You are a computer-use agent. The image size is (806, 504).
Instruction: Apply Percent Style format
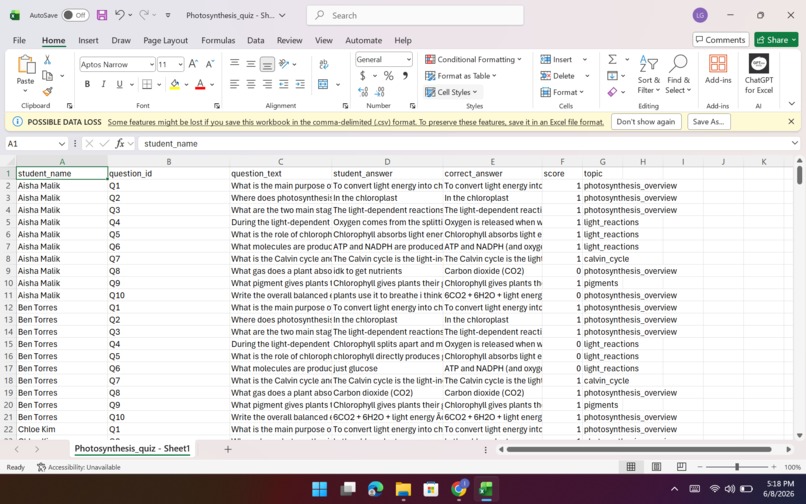point(389,76)
